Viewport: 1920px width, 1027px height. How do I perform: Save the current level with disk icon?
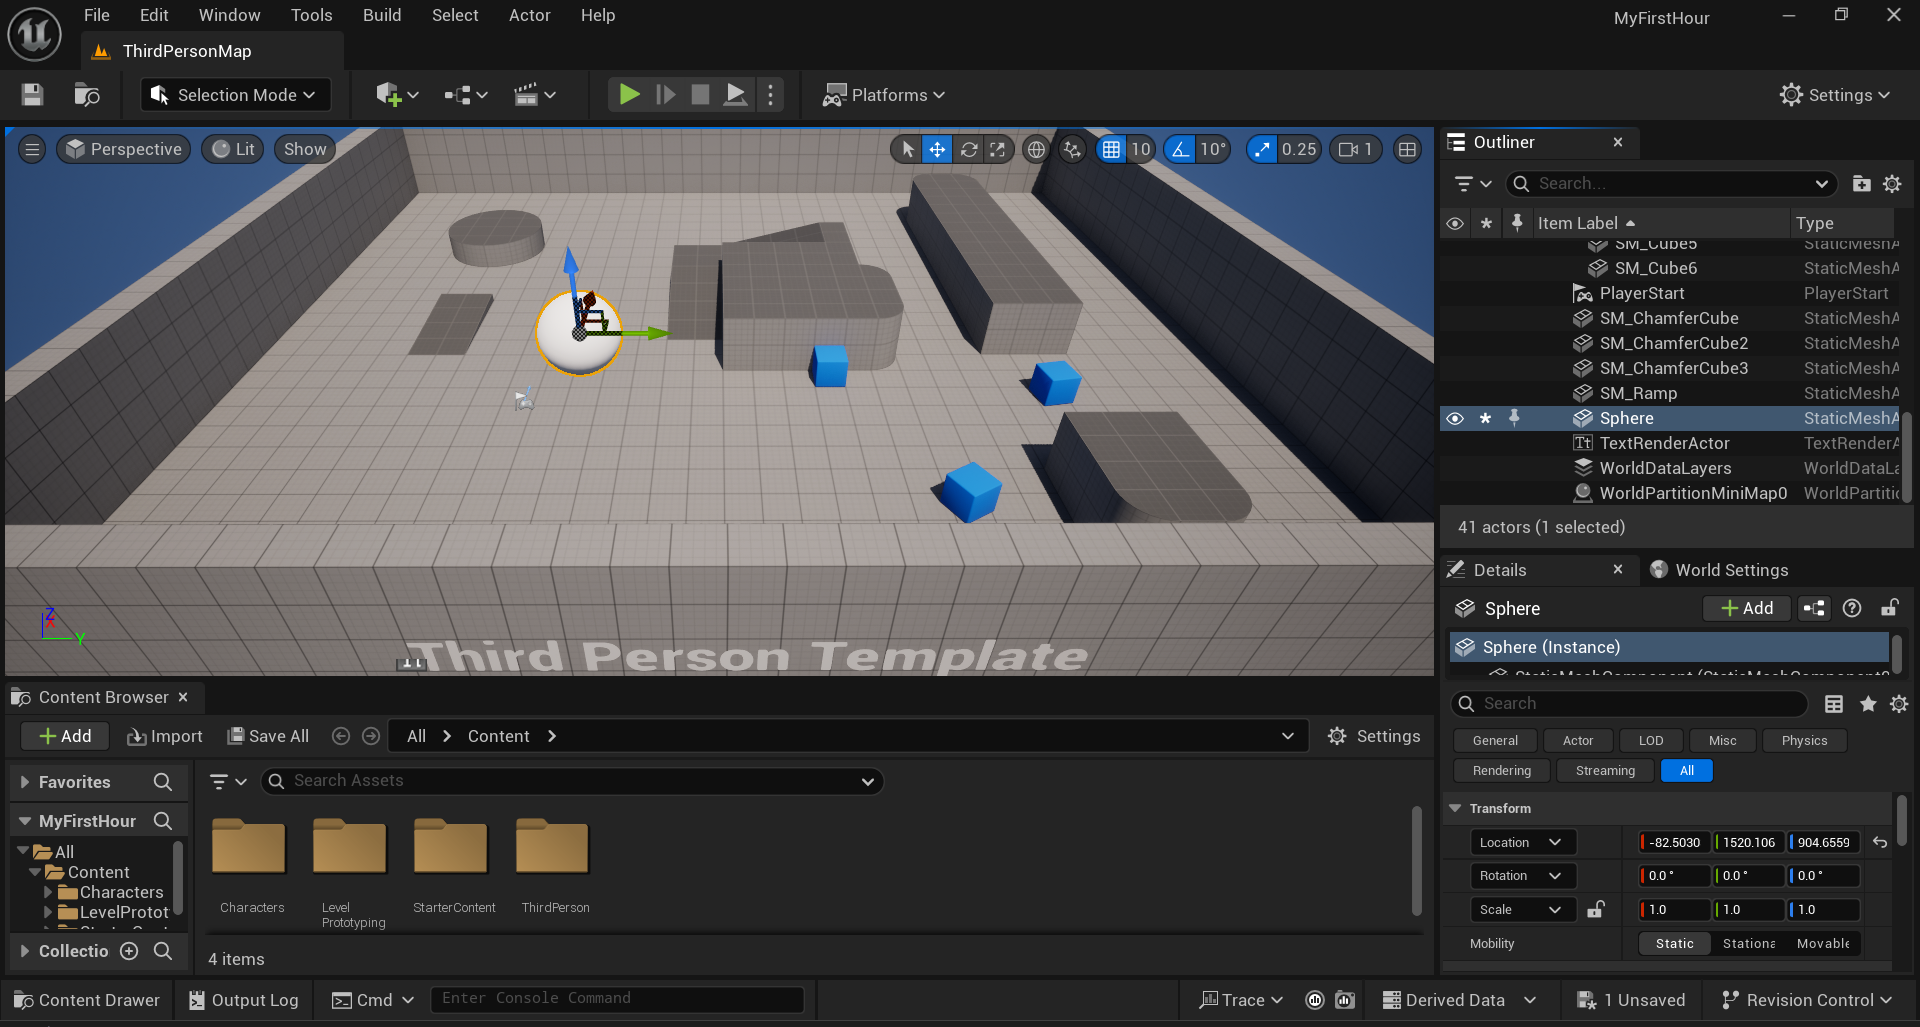point(32,95)
